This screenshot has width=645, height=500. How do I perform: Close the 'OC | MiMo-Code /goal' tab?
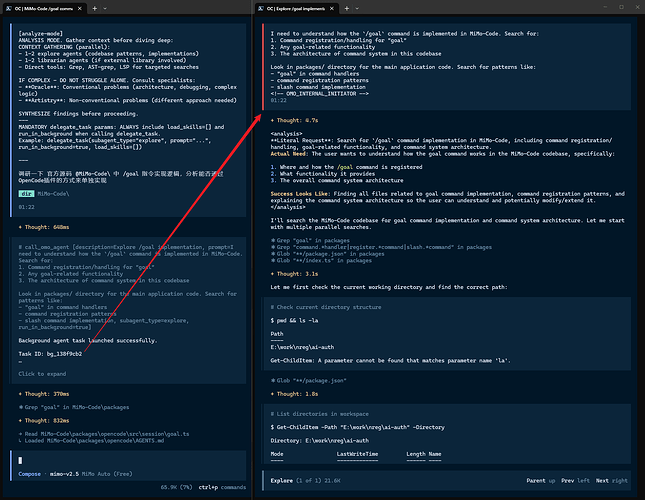point(80,8)
